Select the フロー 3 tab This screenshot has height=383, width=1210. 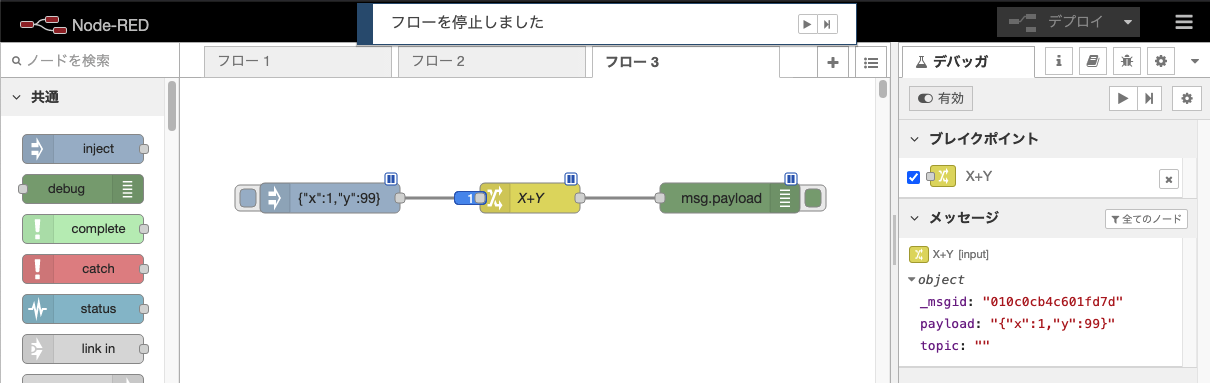pyautogui.click(x=685, y=62)
